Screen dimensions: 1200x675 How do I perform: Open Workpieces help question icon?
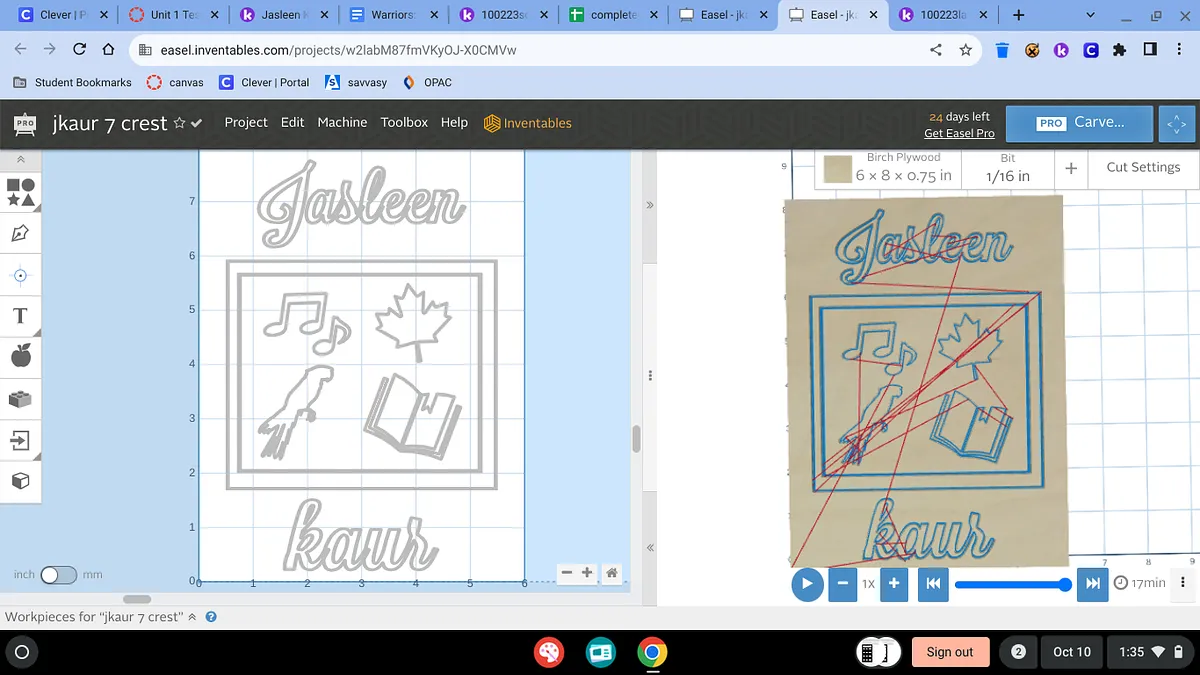point(211,617)
